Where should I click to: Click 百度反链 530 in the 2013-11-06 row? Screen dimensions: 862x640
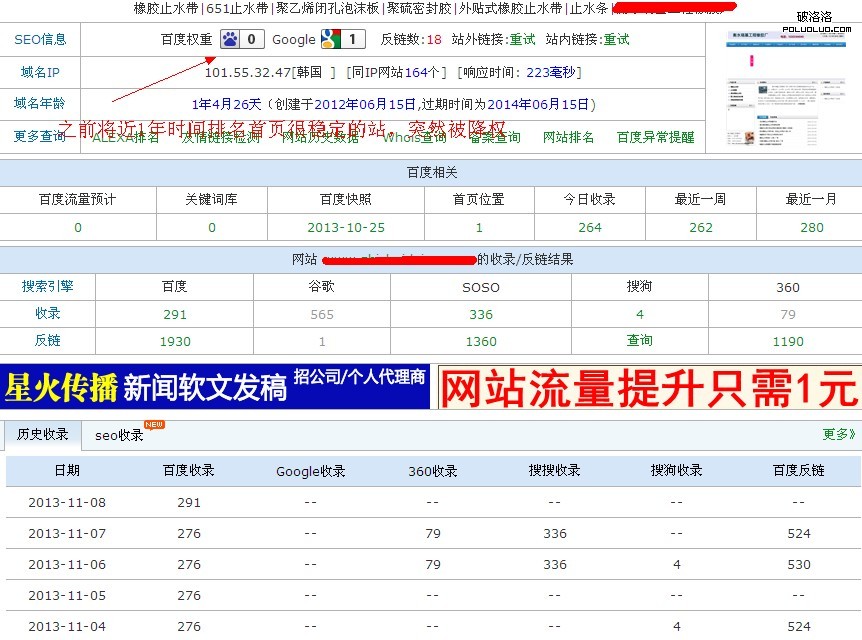point(799,565)
